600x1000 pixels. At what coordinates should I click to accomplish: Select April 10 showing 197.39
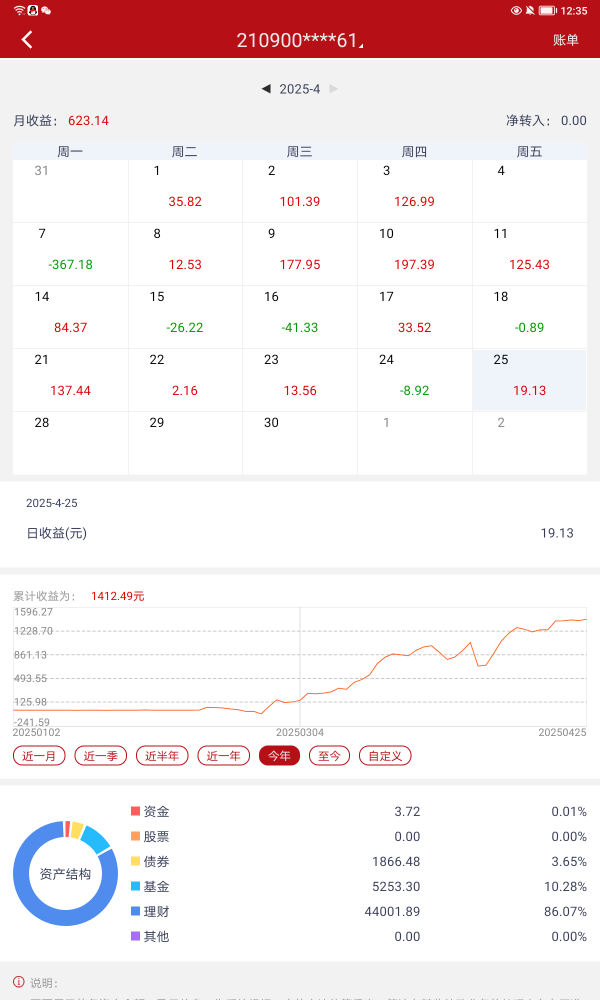click(414, 254)
